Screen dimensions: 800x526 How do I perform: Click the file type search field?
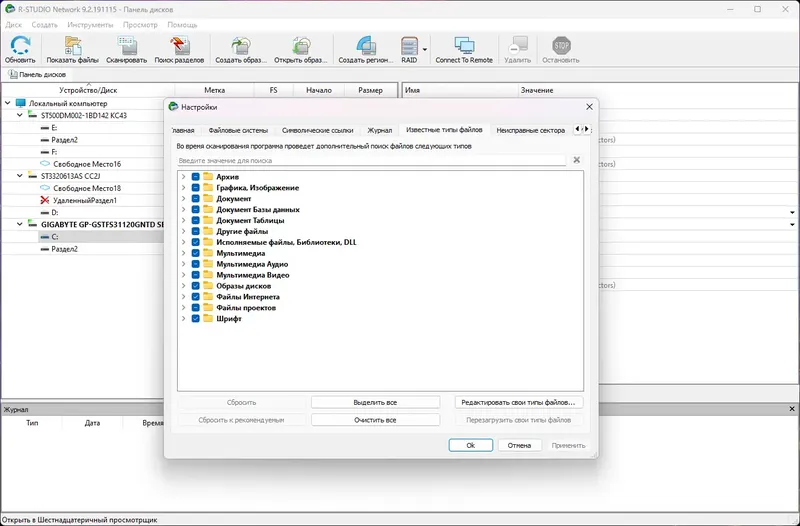pos(371,160)
